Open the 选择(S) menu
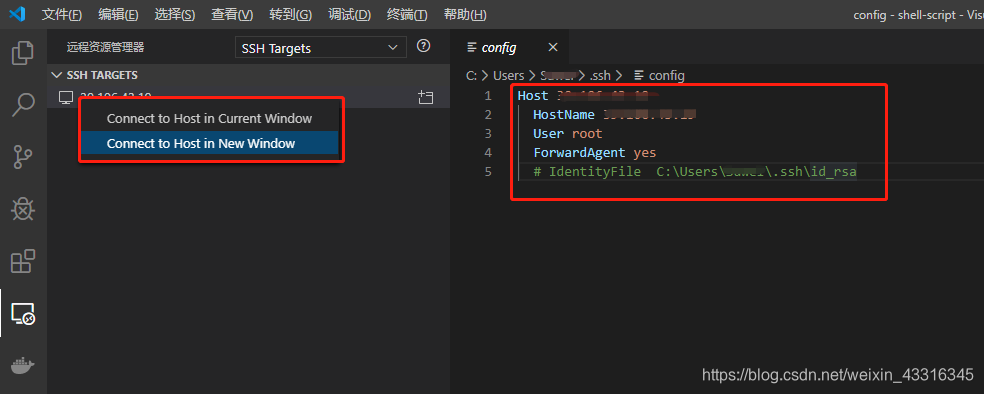Image resolution: width=984 pixels, height=394 pixels. click(174, 14)
